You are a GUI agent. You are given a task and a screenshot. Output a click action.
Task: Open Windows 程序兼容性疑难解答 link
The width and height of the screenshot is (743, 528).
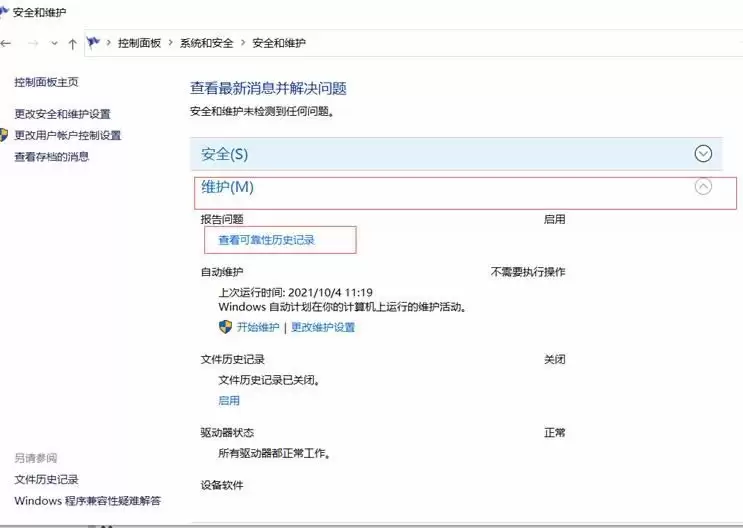[x=87, y=500]
